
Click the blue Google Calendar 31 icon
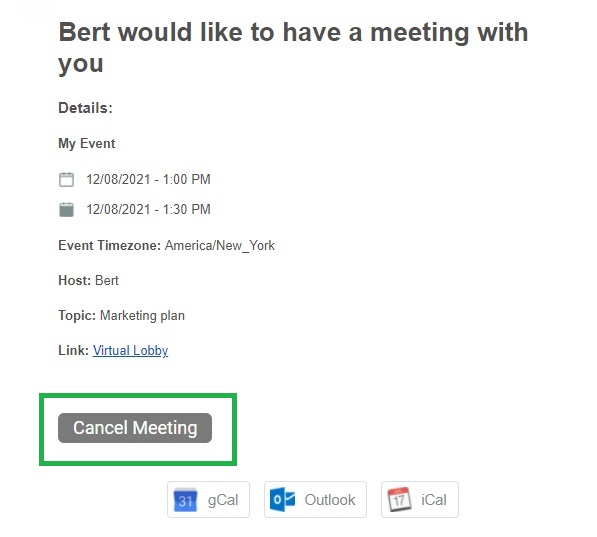(185, 500)
